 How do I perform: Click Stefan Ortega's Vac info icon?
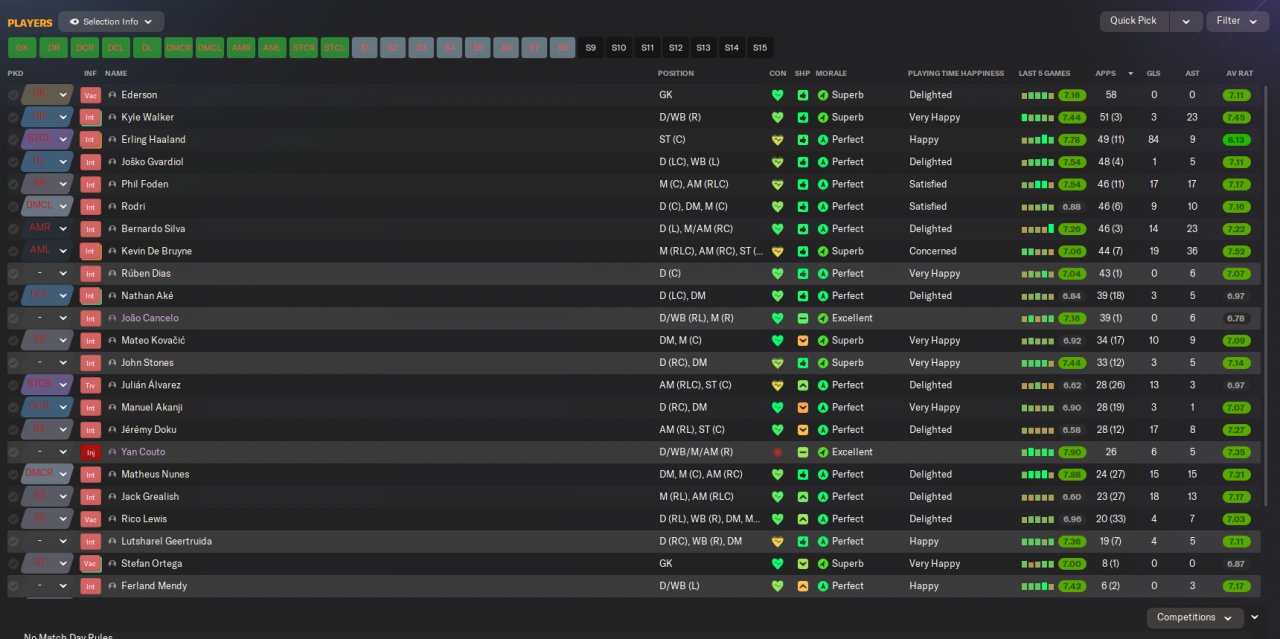(x=91, y=564)
